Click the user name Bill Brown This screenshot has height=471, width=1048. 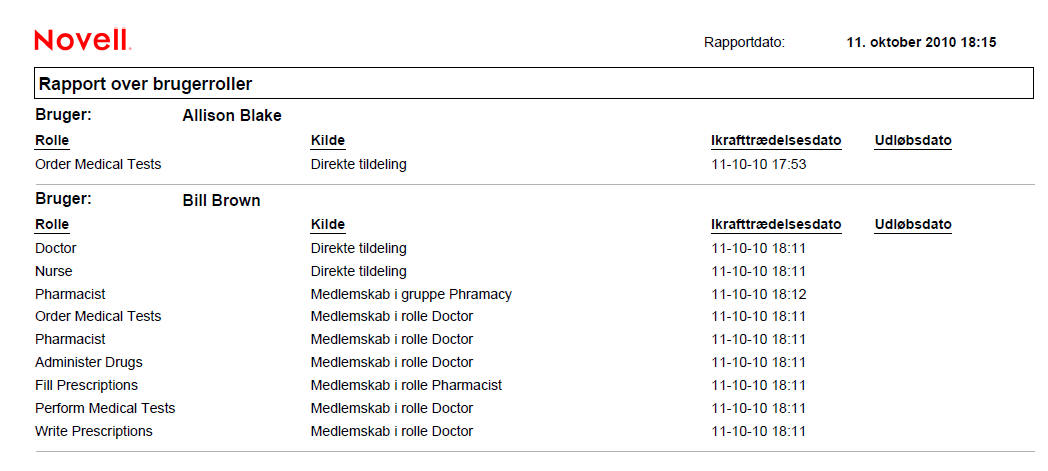tap(221, 201)
